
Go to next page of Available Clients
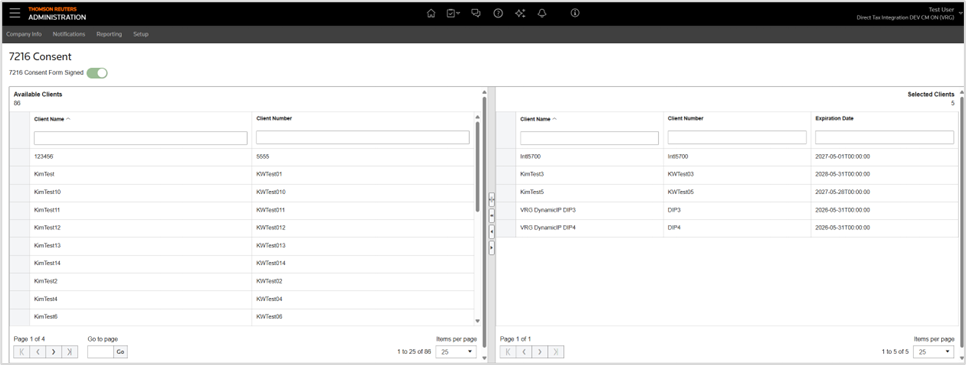coord(54,351)
